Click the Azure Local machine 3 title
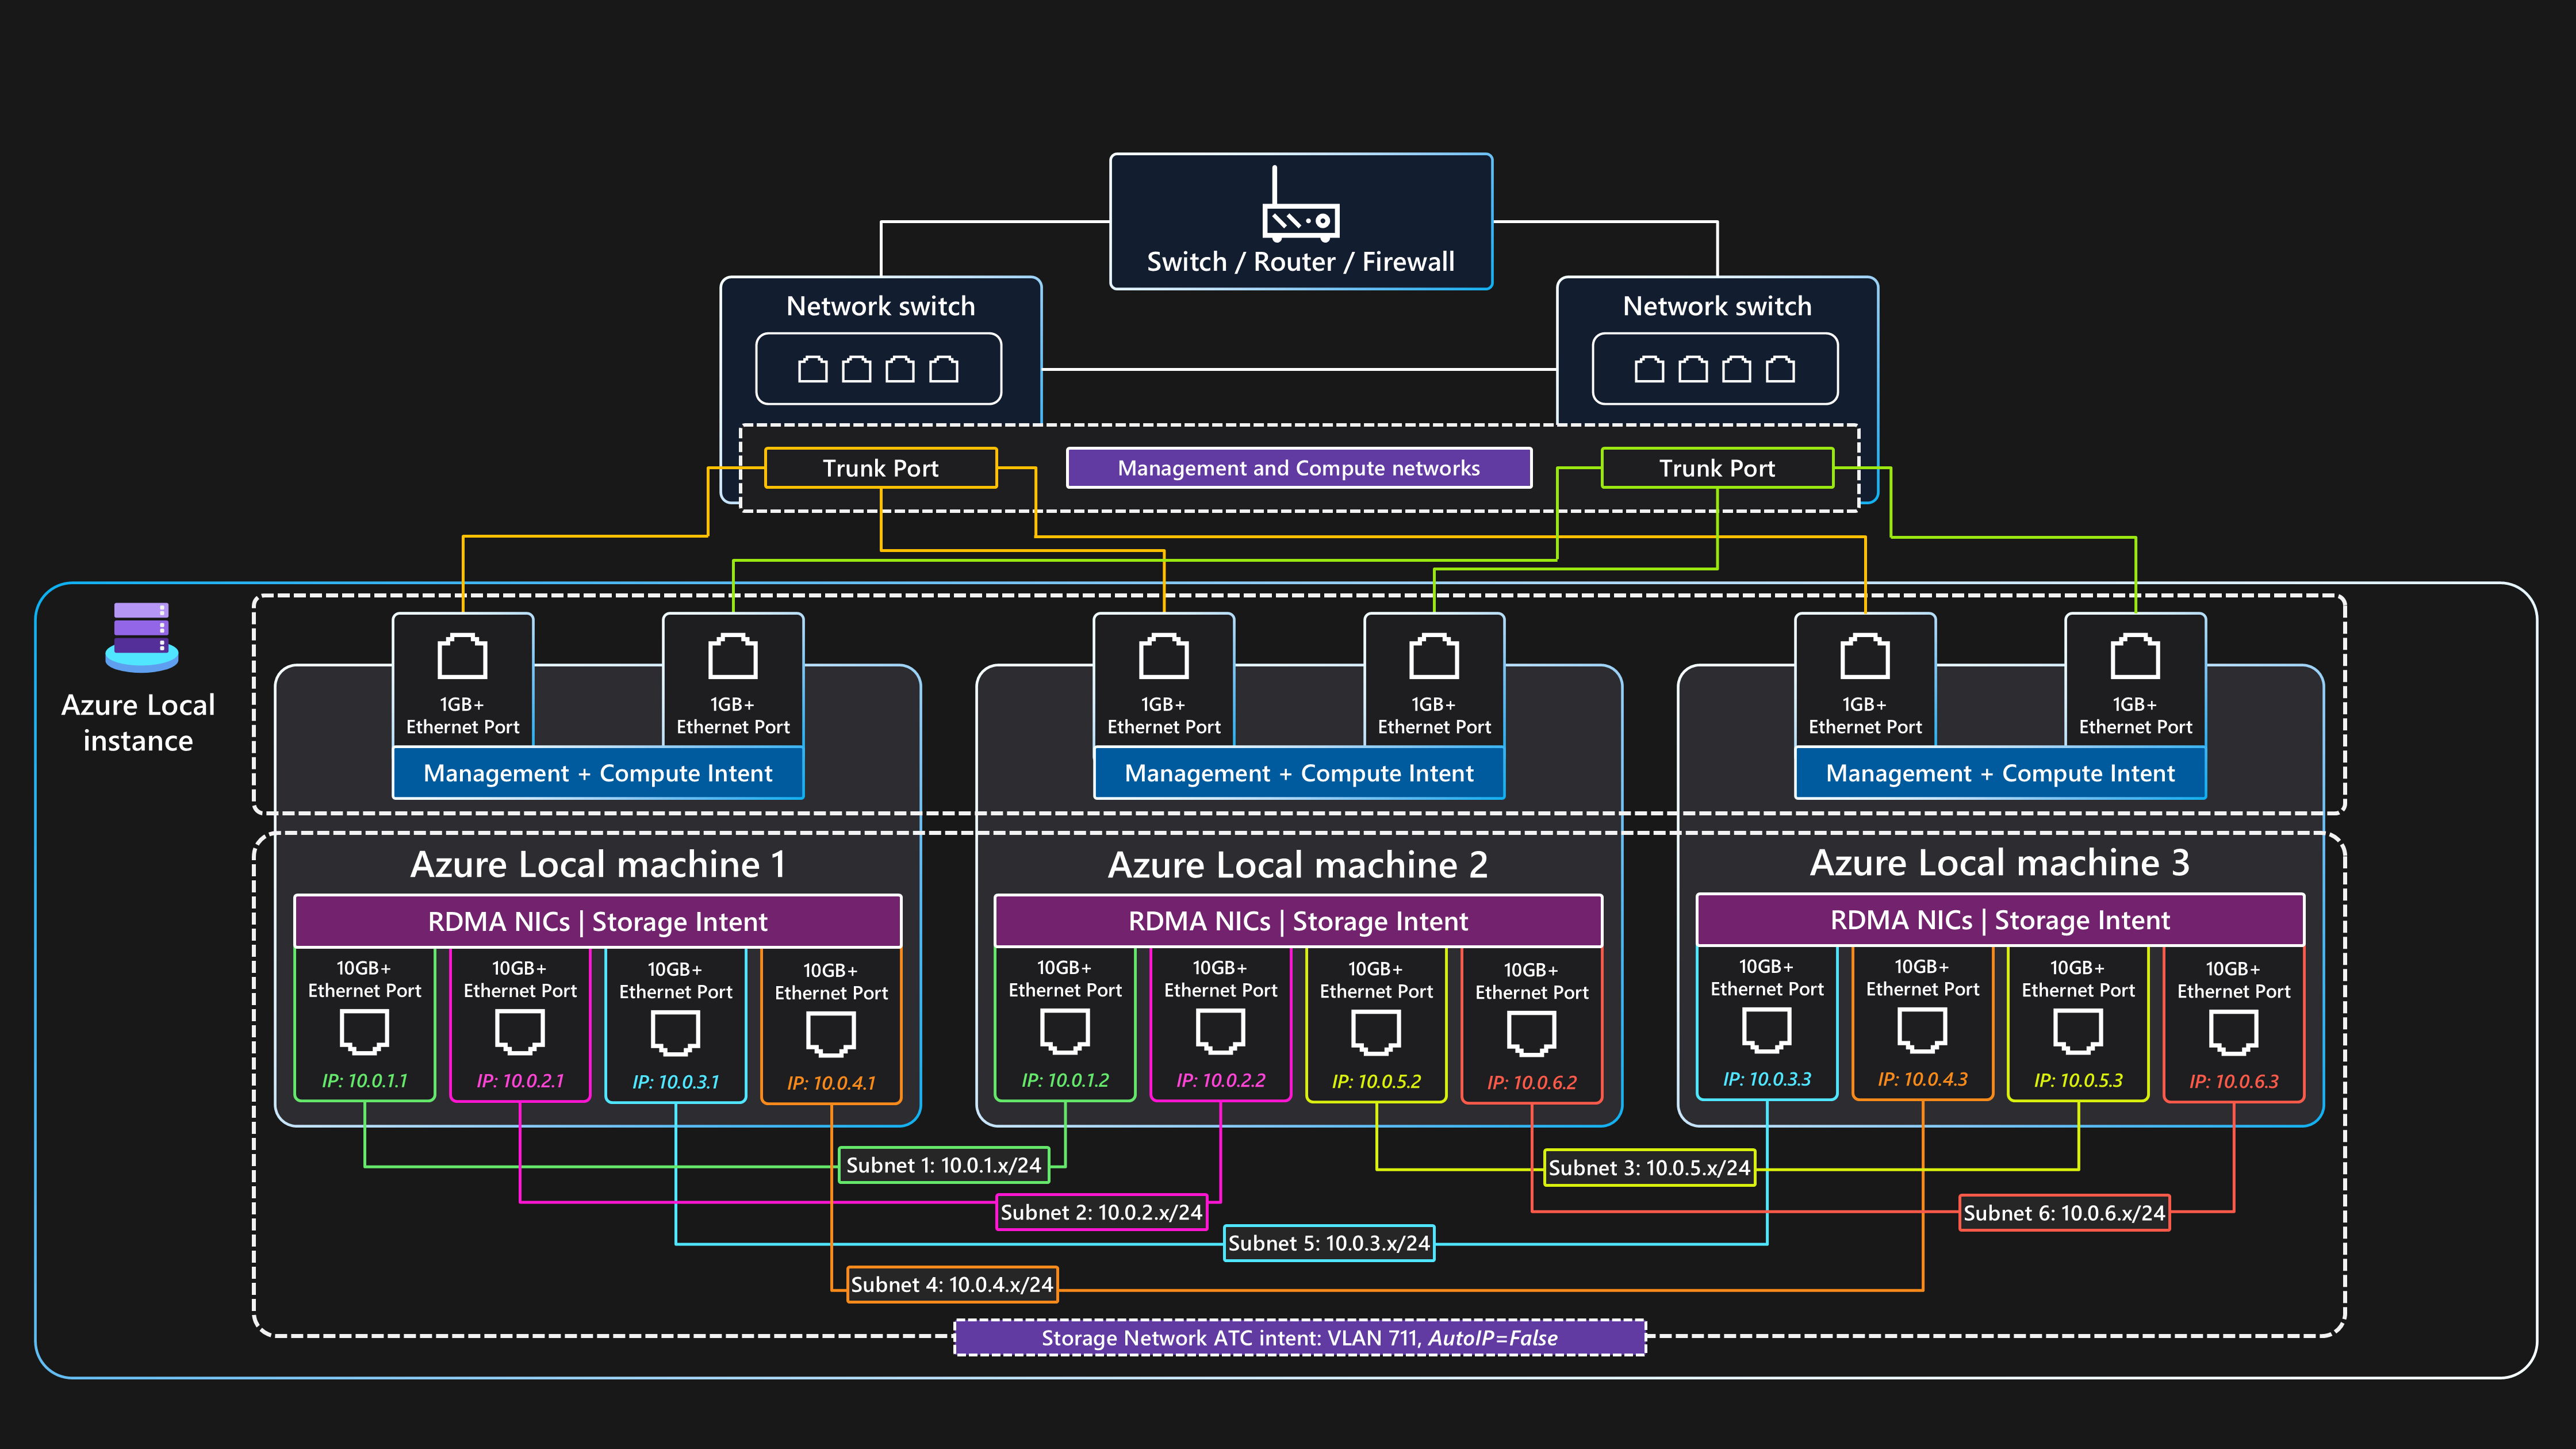2576x1449 pixels. 2000,862
